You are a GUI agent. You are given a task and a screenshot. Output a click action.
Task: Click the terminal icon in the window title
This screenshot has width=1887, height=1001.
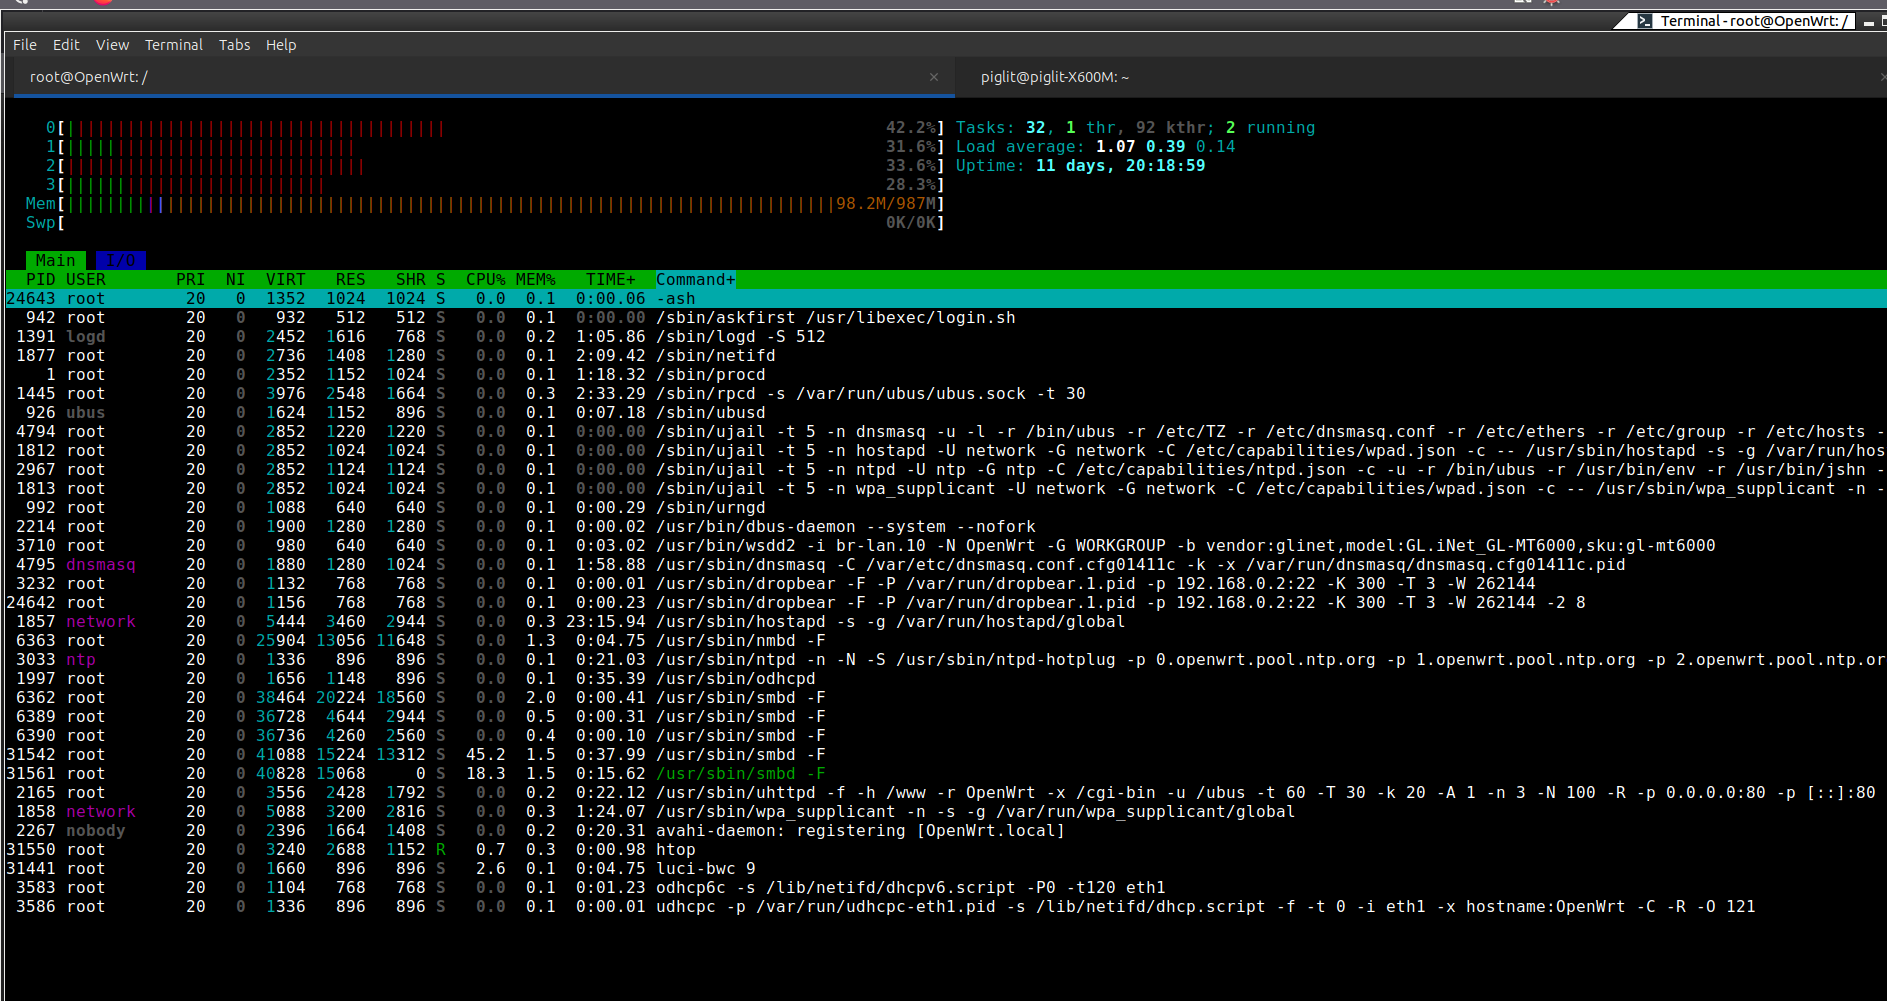tap(1644, 21)
